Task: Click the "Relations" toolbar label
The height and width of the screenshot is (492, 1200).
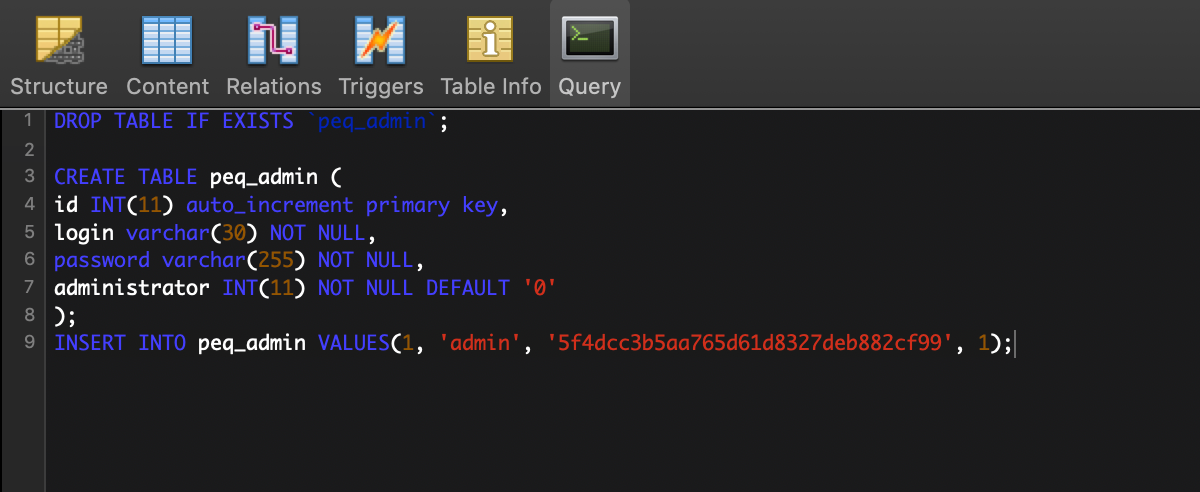Action: 273,87
